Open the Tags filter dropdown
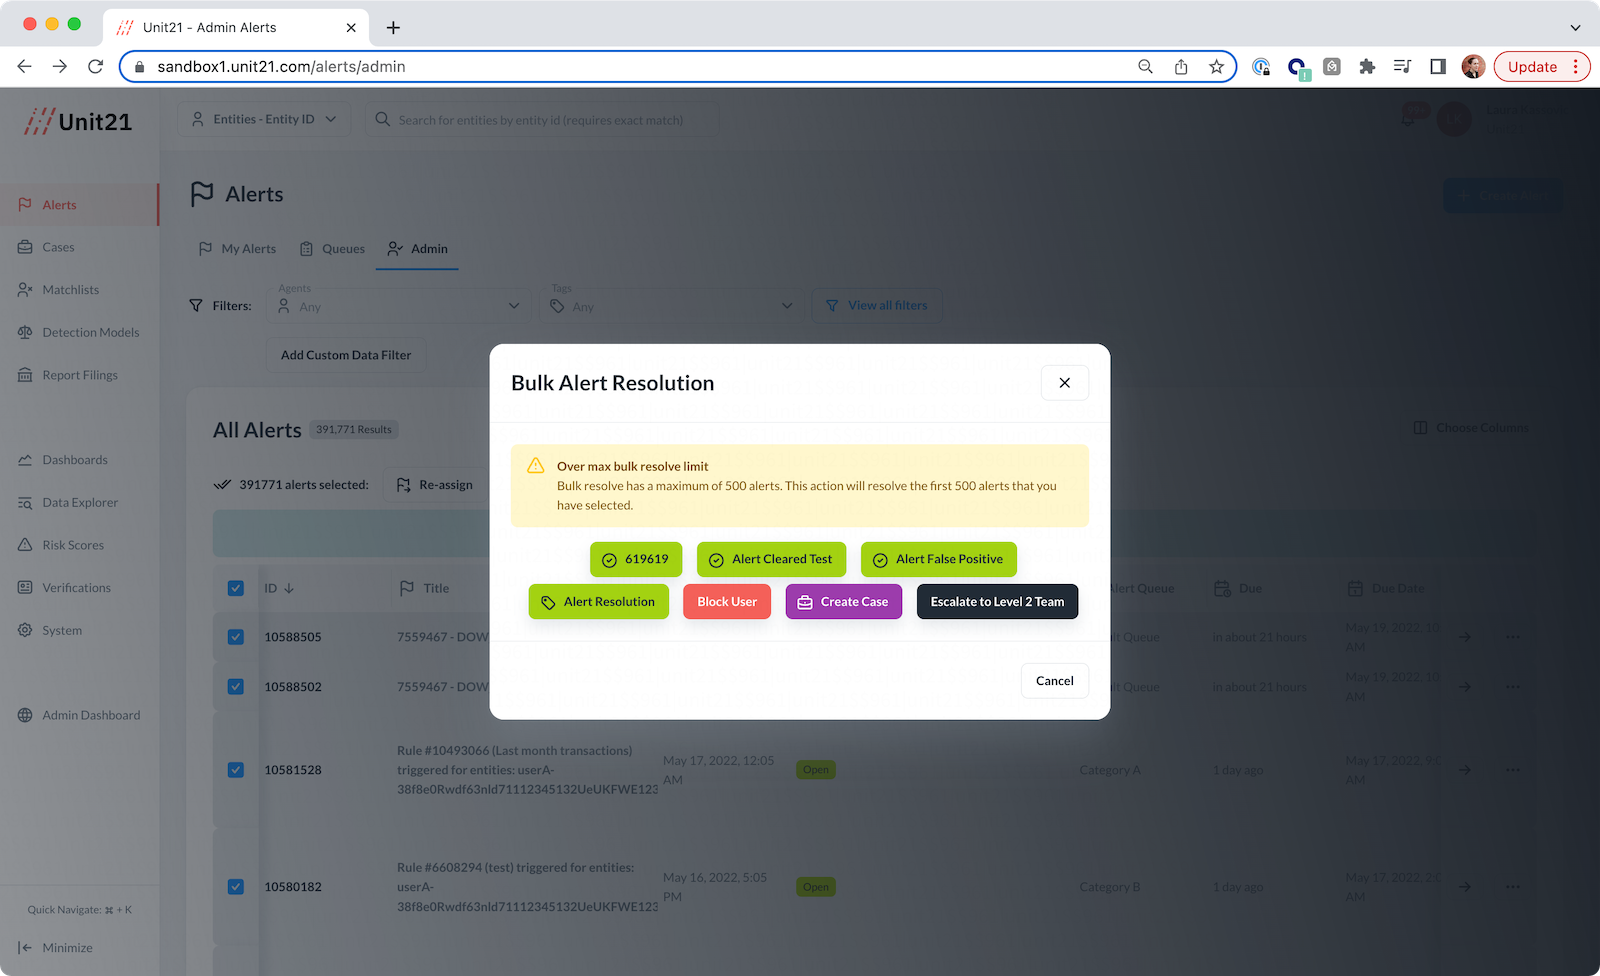Viewport: 1600px width, 976px height. click(x=672, y=306)
